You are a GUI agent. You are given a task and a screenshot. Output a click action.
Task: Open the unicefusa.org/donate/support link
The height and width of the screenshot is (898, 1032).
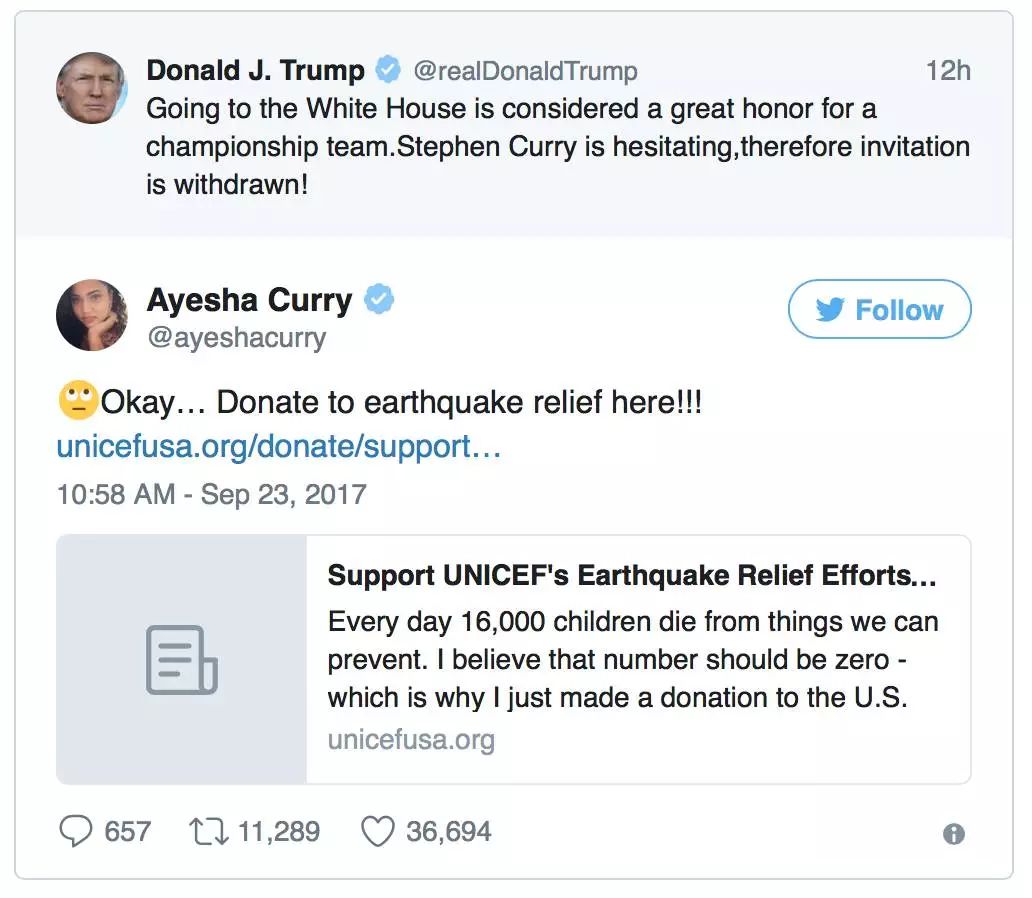278,446
